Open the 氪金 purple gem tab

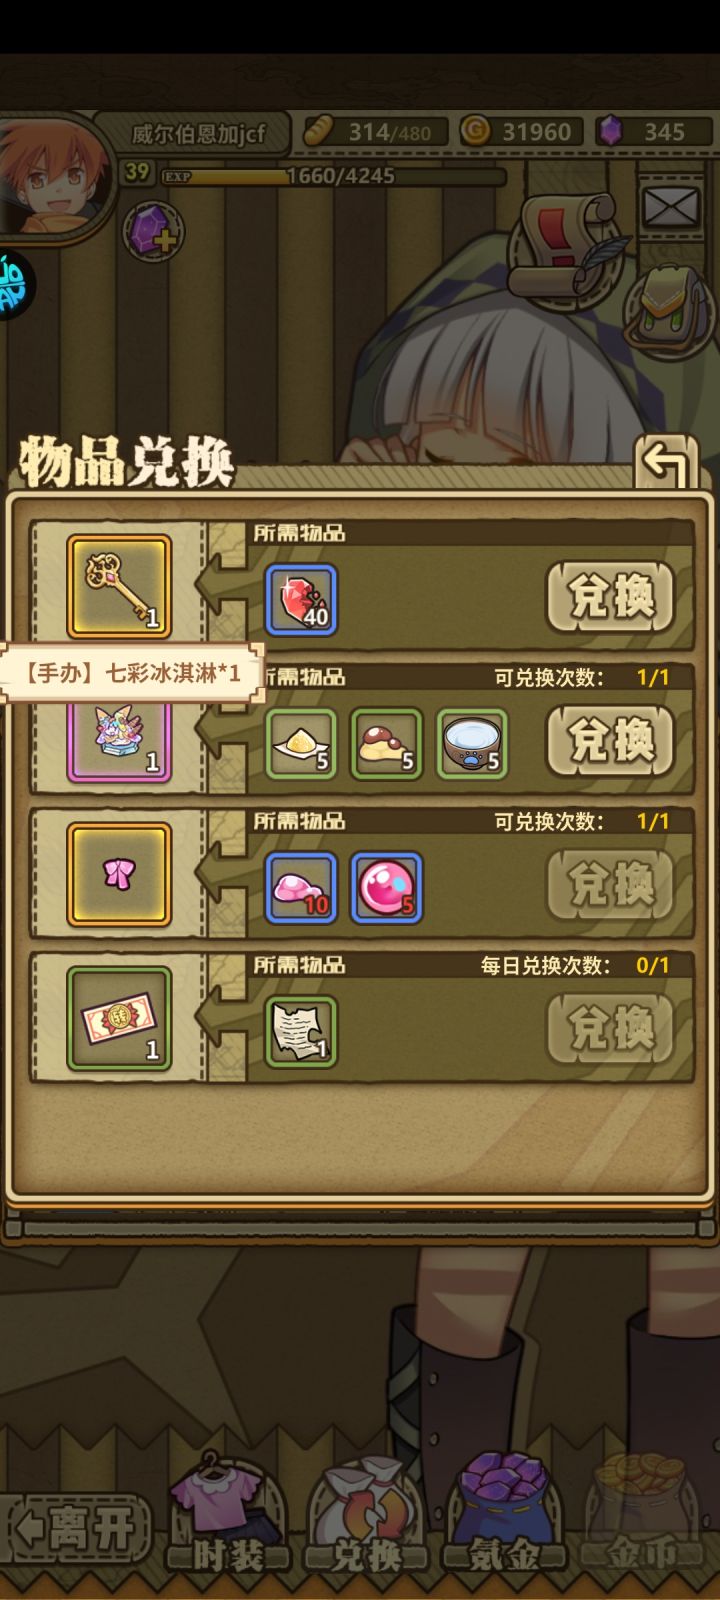[x=504, y=1516]
